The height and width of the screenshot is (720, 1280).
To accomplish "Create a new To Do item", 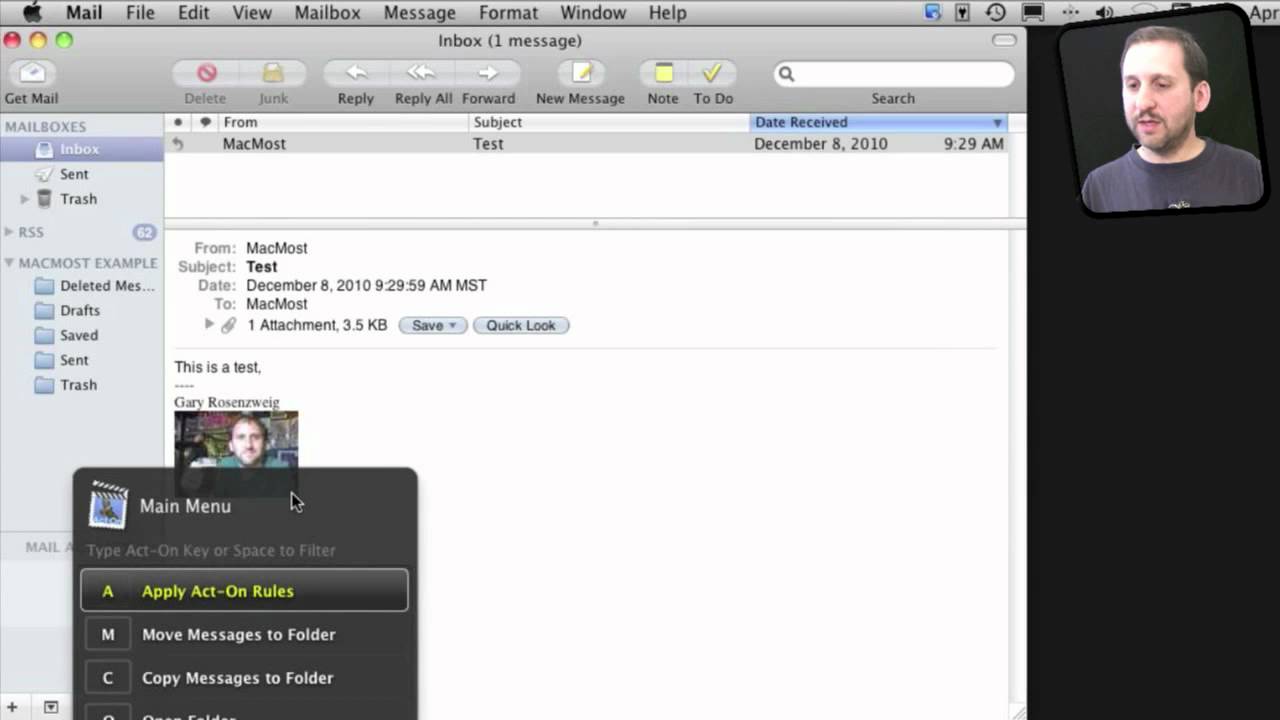I will click(712, 73).
